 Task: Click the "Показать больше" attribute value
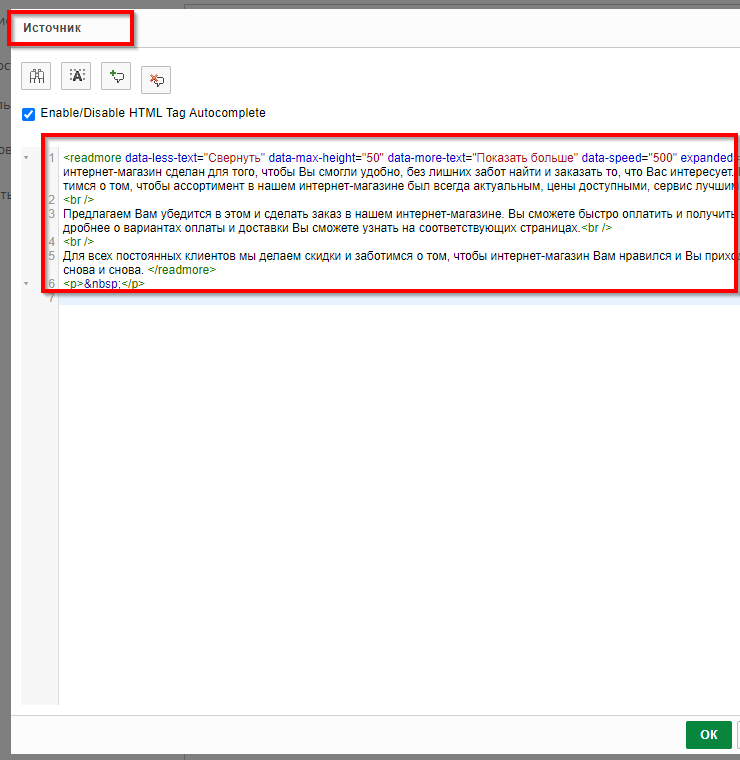[524, 158]
